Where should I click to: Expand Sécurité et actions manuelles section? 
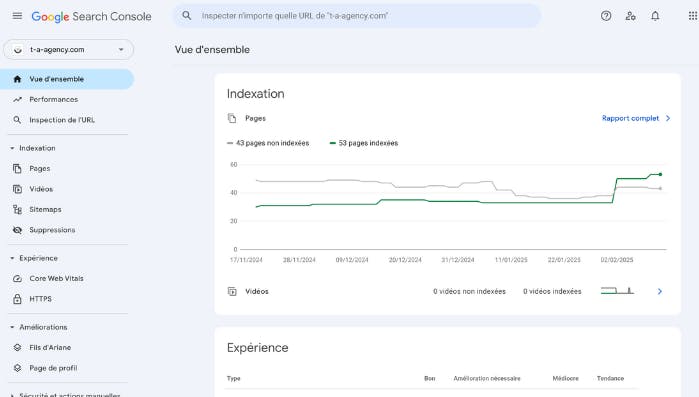click(12, 395)
